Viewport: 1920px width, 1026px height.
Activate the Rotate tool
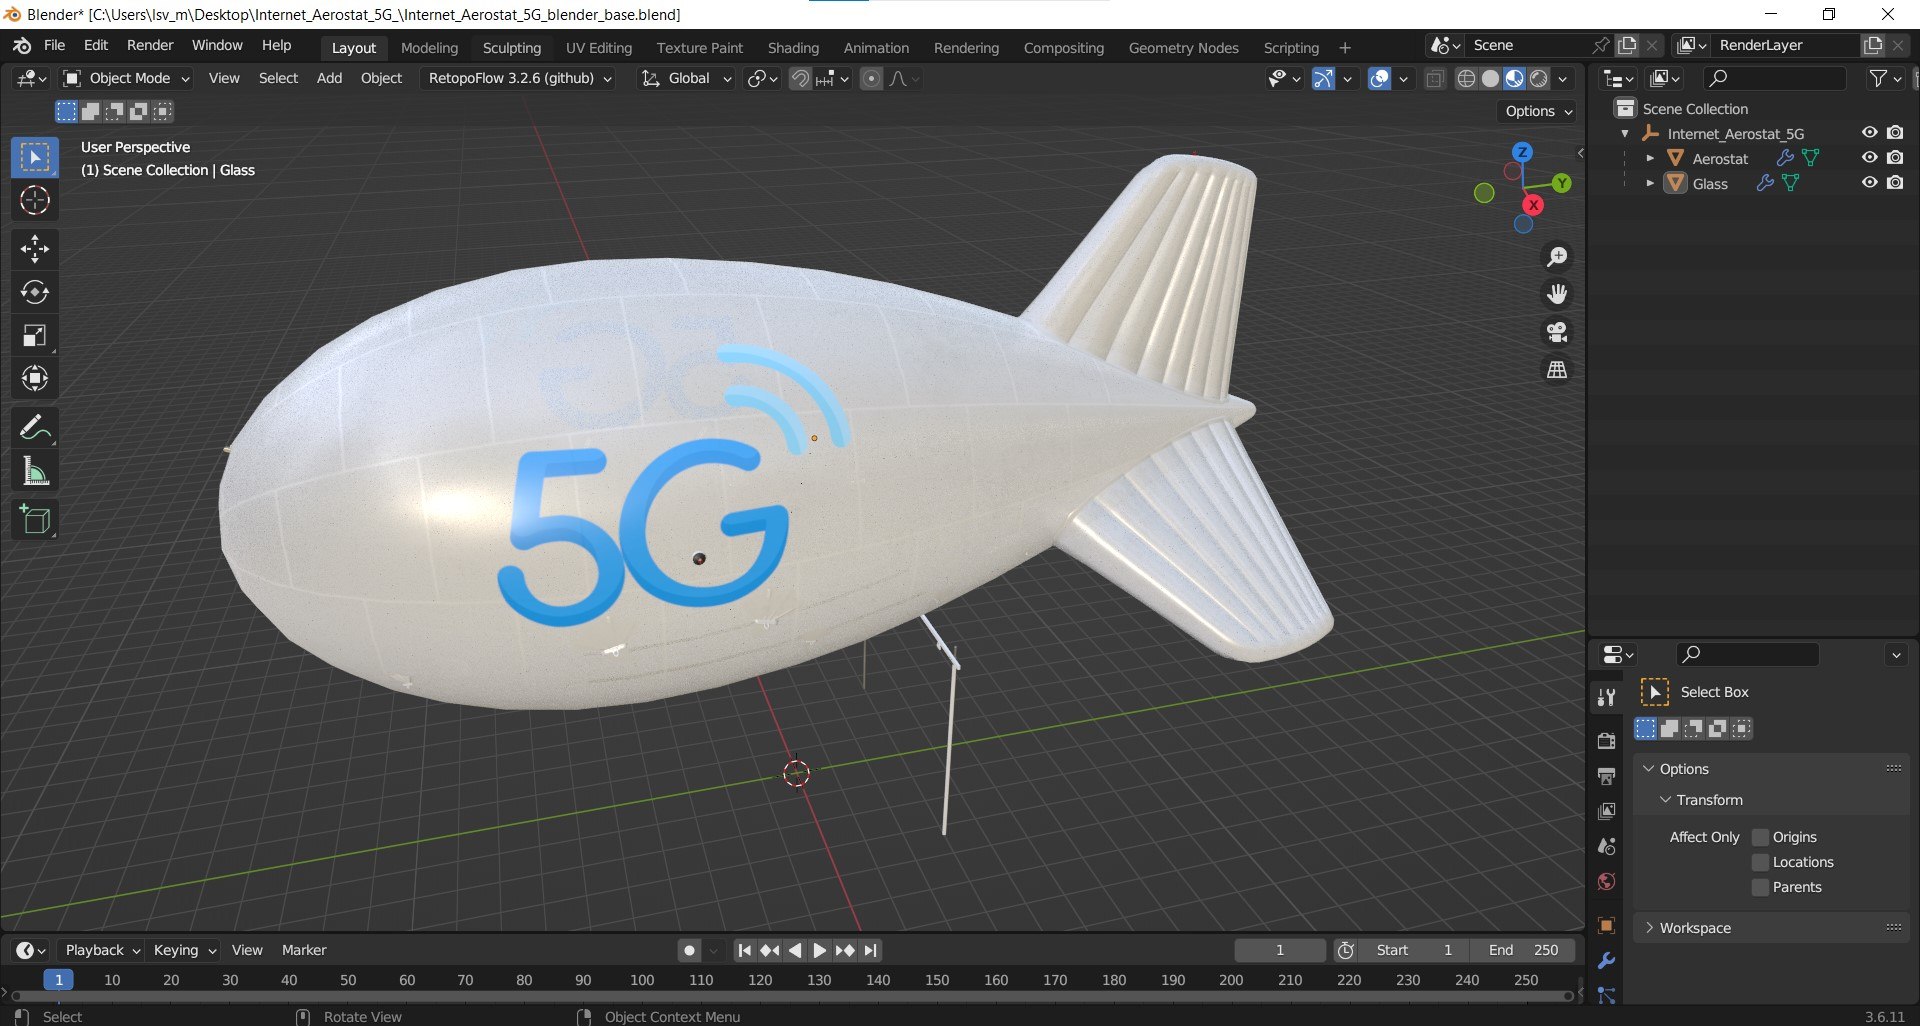click(x=35, y=292)
